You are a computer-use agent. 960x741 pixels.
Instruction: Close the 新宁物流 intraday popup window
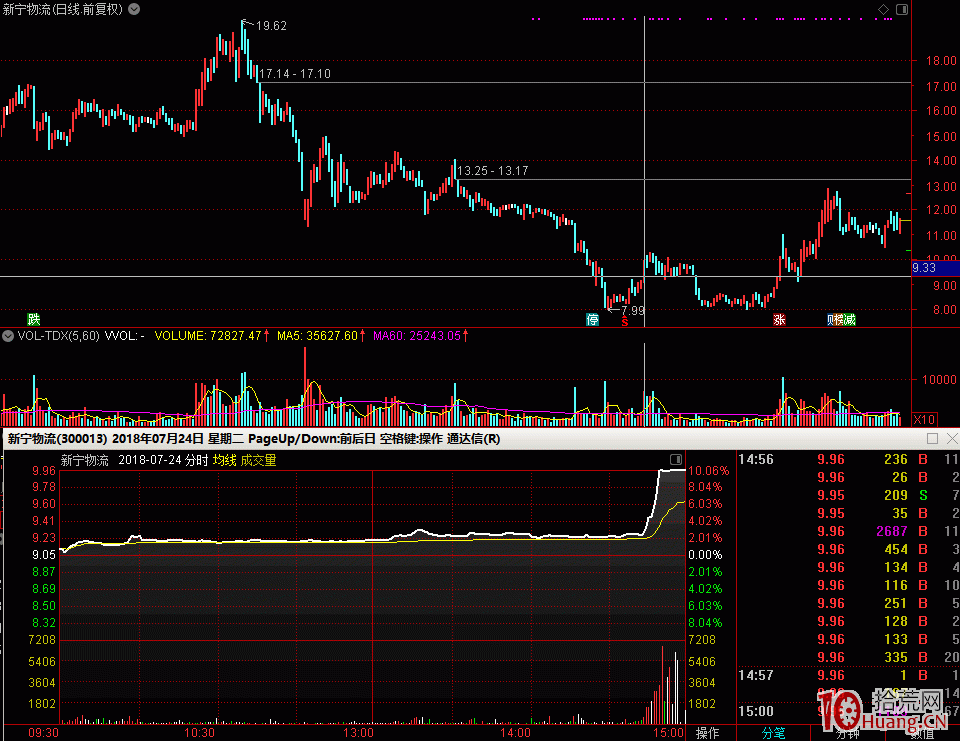coord(950,439)
